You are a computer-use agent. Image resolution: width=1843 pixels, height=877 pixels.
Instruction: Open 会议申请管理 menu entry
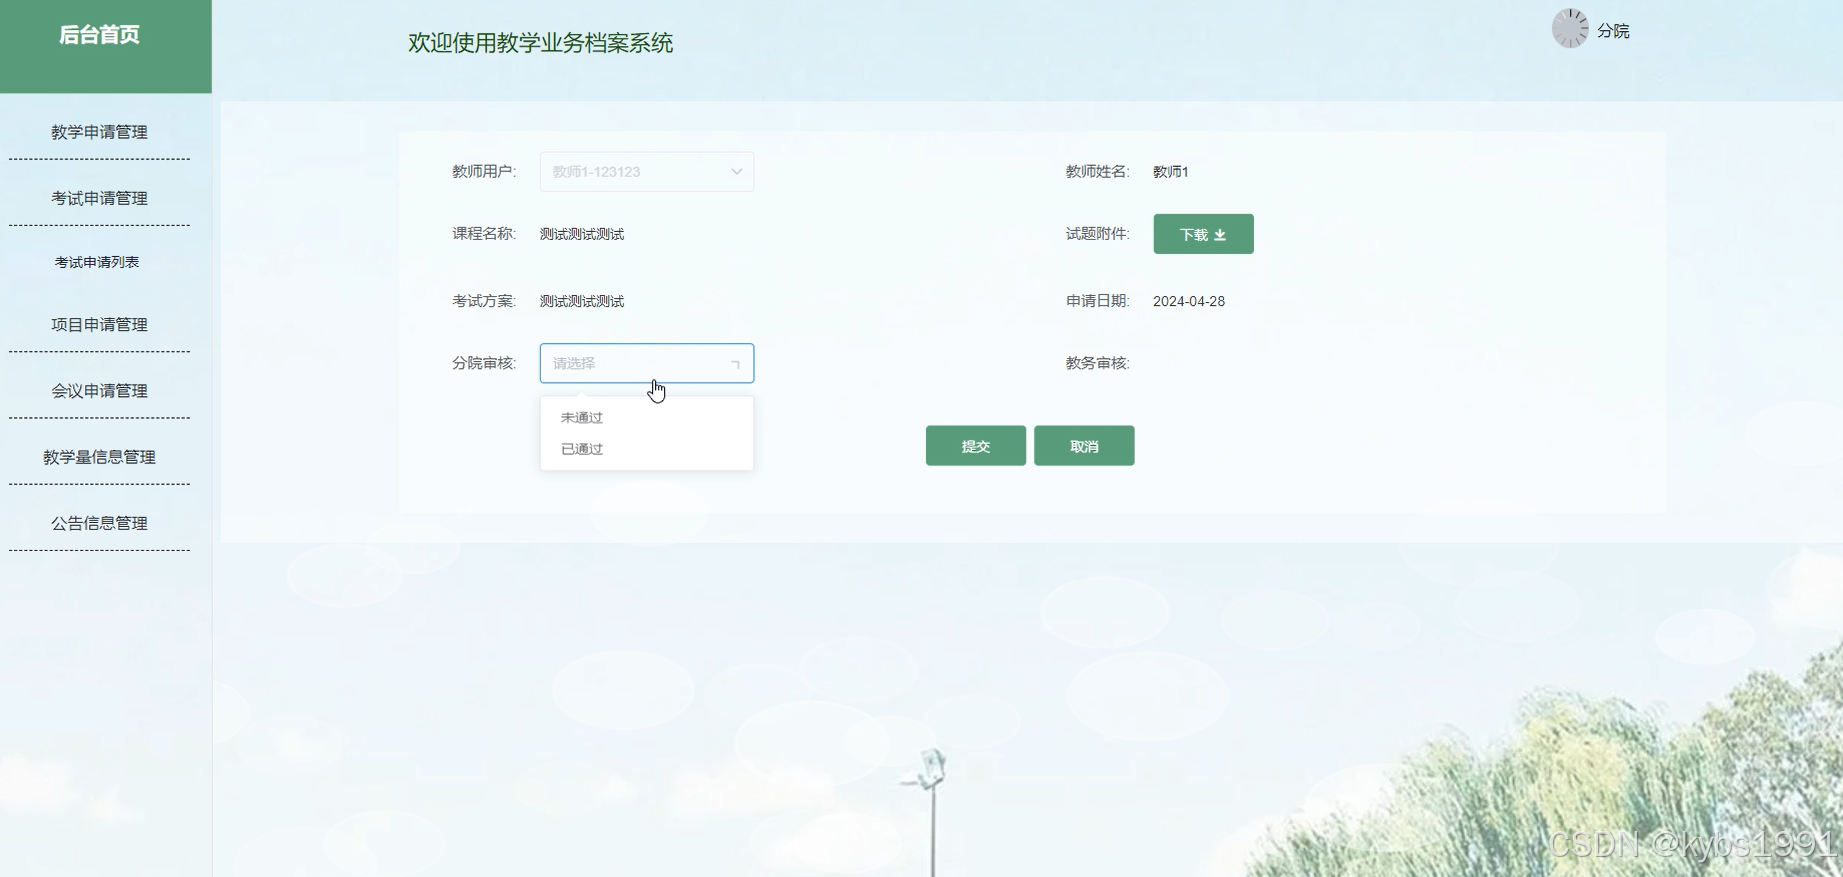coord(99,391)
